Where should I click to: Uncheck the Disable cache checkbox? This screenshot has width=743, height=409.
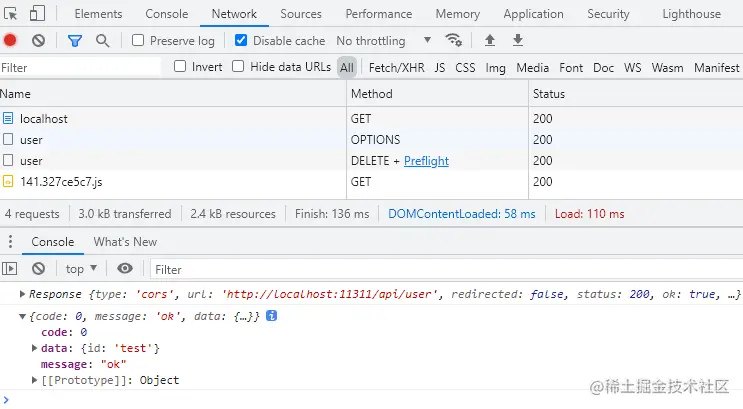(x=241, y=40)
